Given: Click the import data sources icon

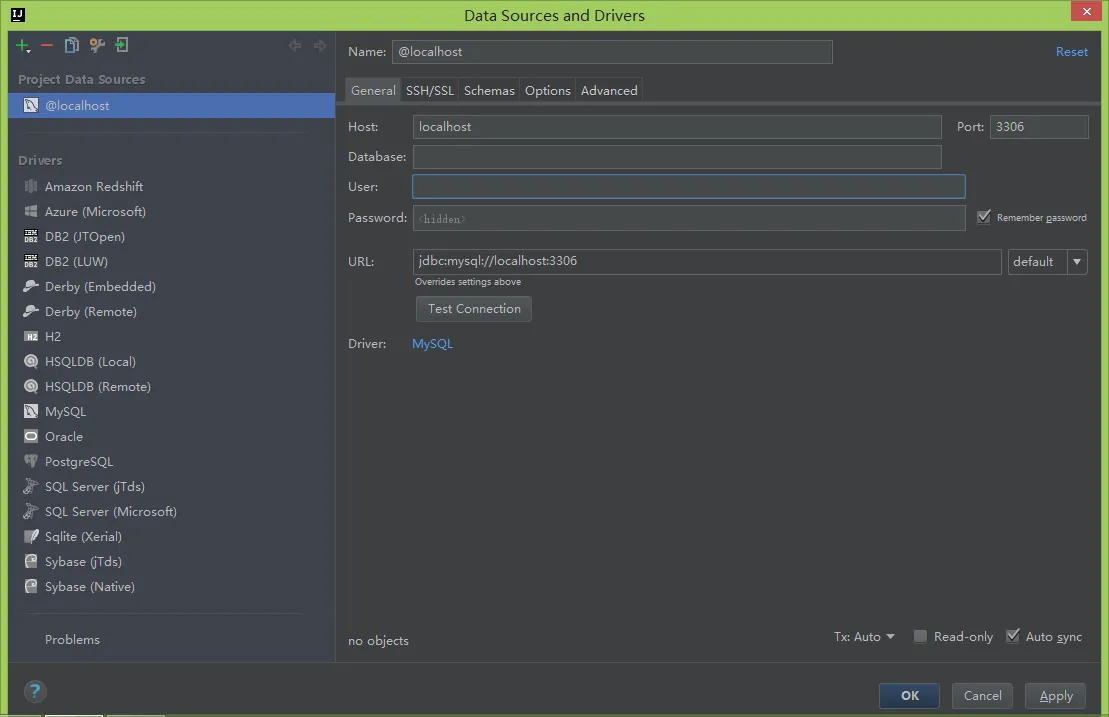Looking at the screenshot, I should click(x=121, y=46).
